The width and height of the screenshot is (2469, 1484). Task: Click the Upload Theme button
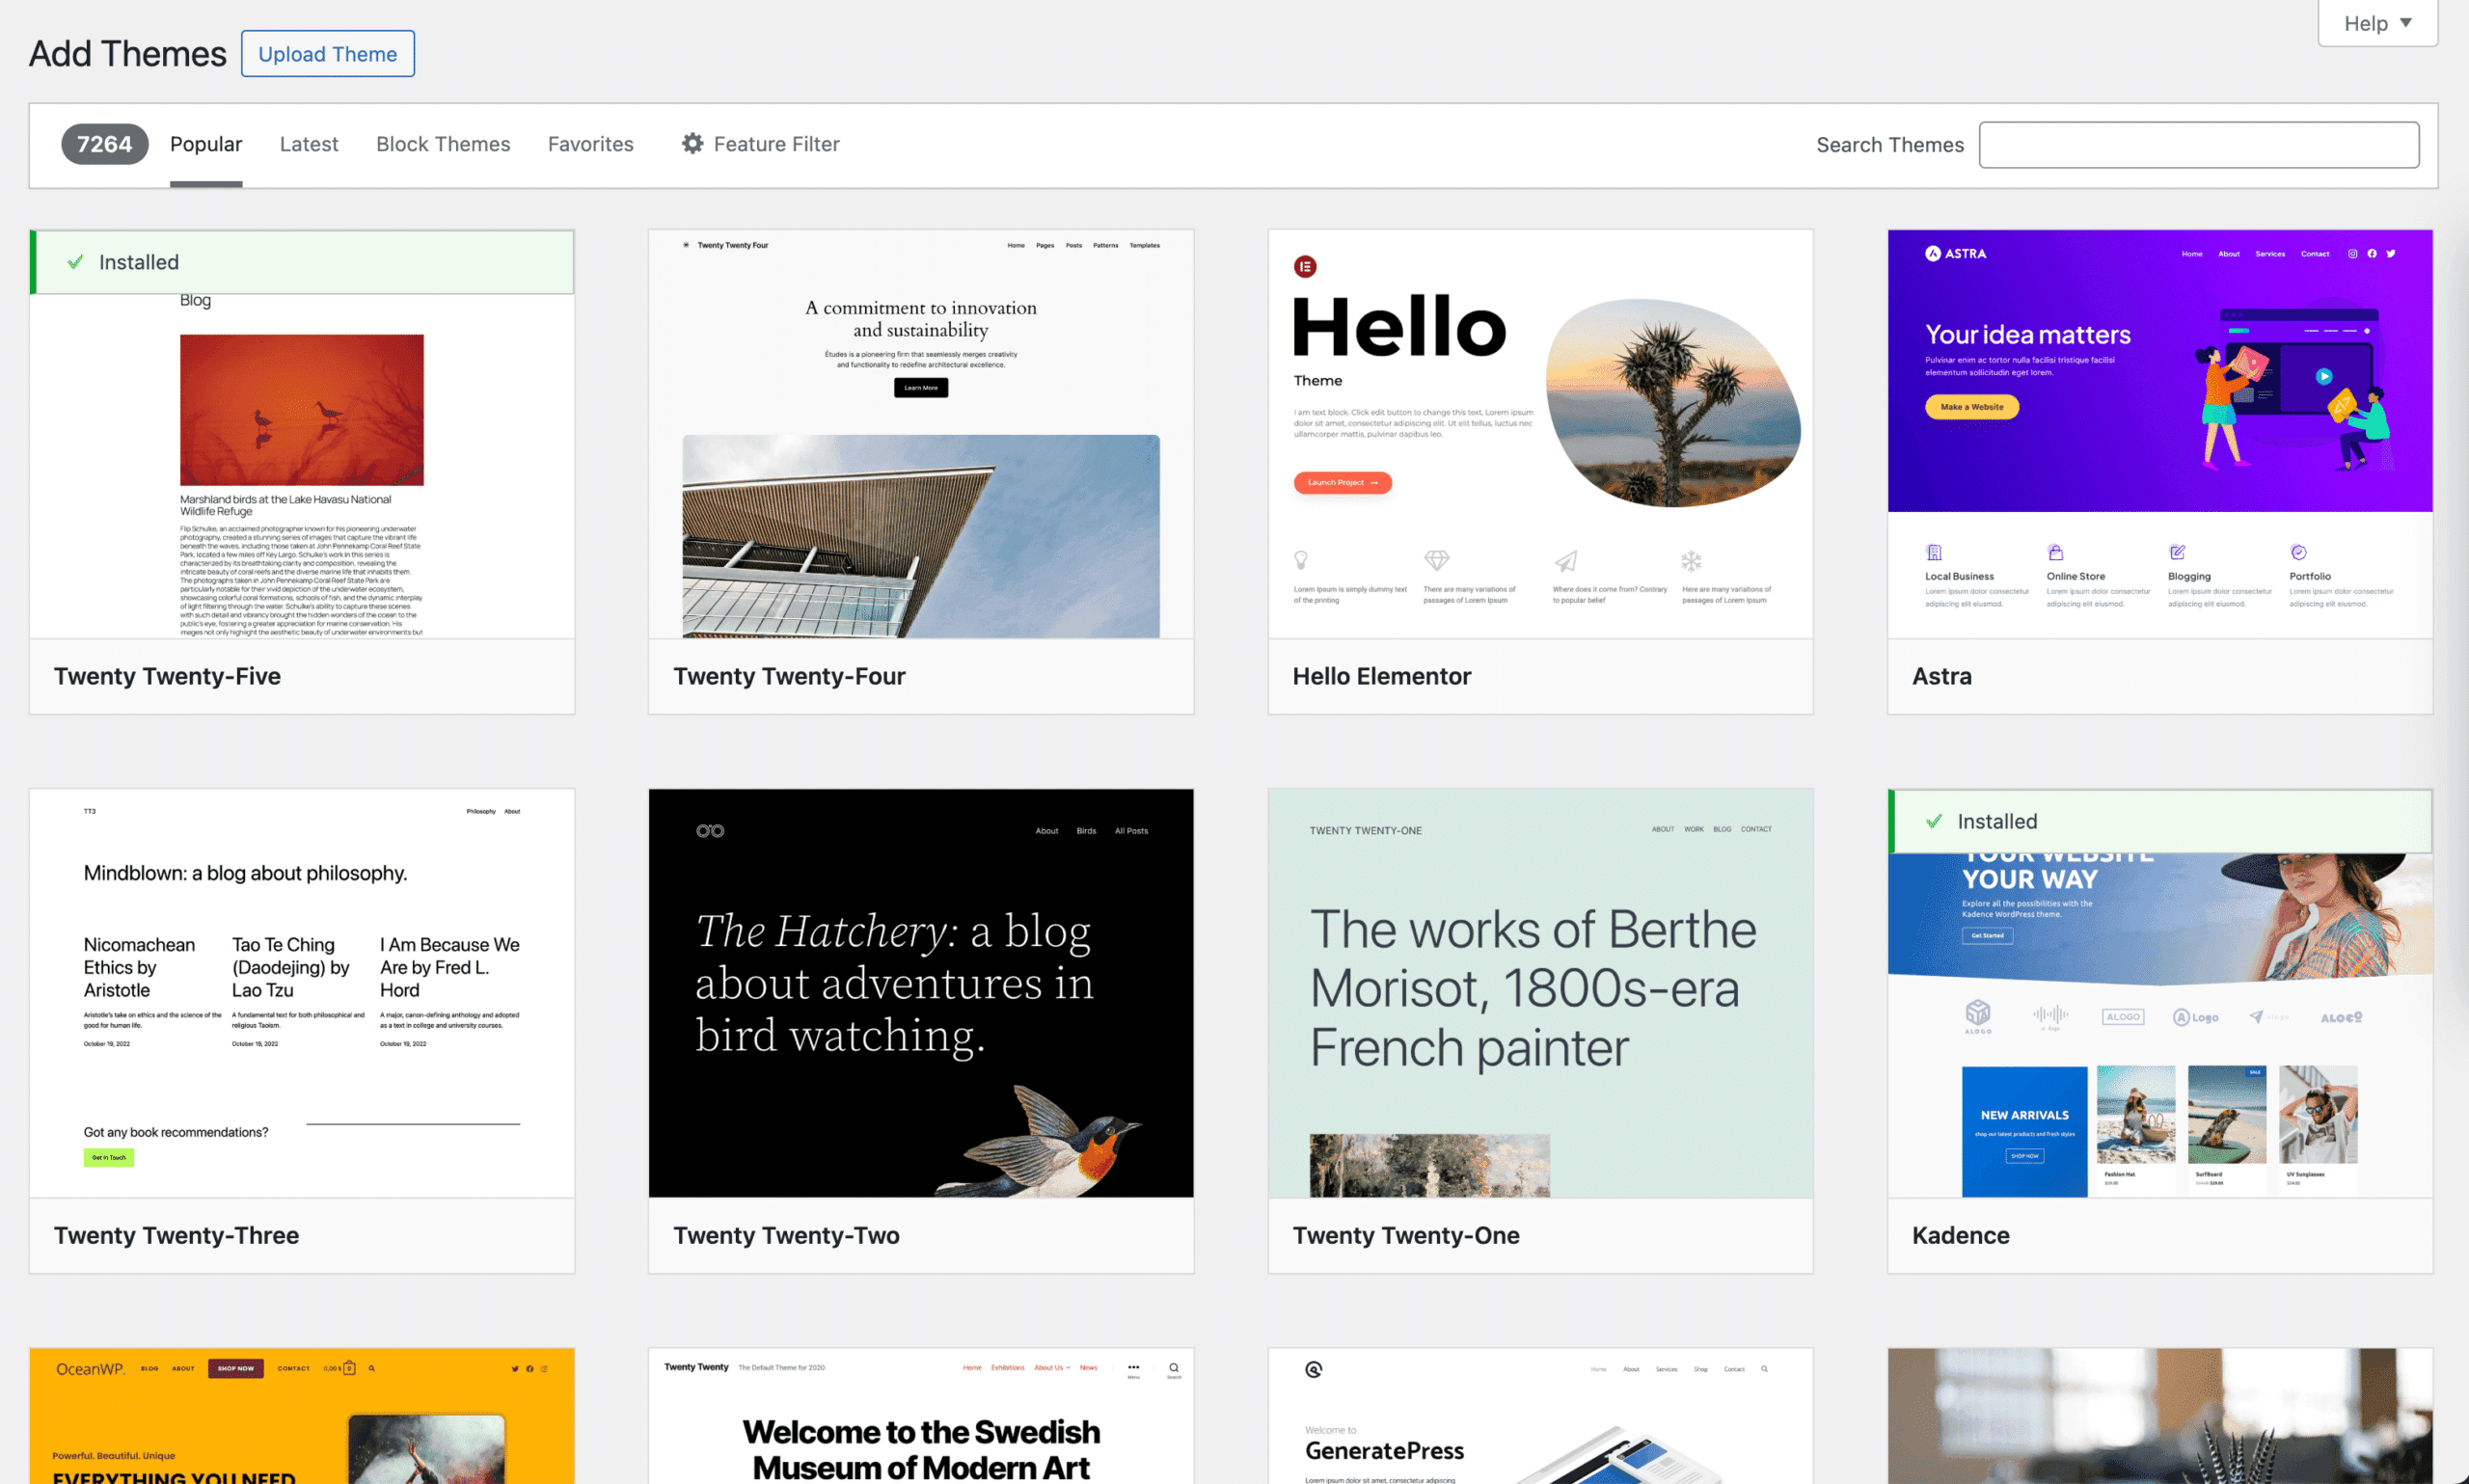(x=328, y=54)
